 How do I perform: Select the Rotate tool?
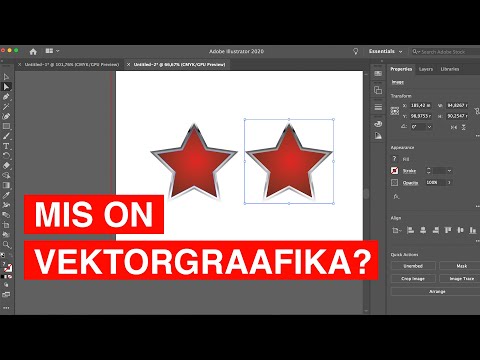coord(6,156)
